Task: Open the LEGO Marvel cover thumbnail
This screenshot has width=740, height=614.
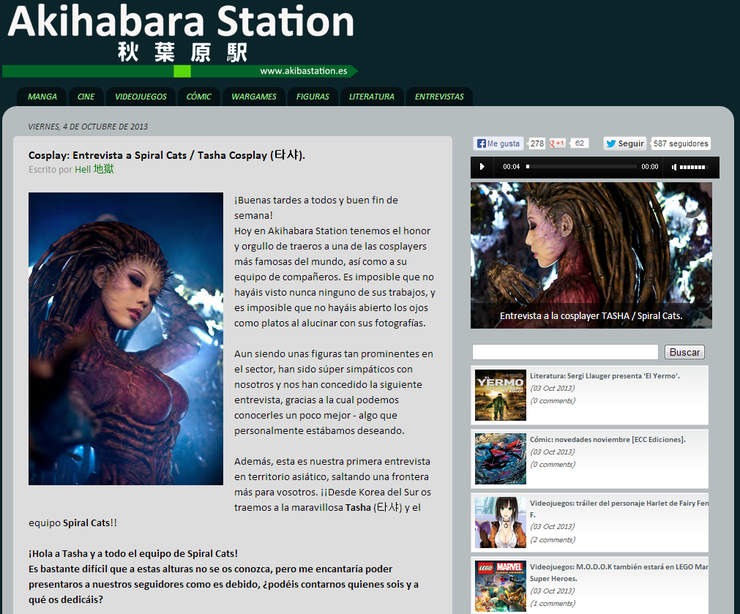Action: (500, 587)
